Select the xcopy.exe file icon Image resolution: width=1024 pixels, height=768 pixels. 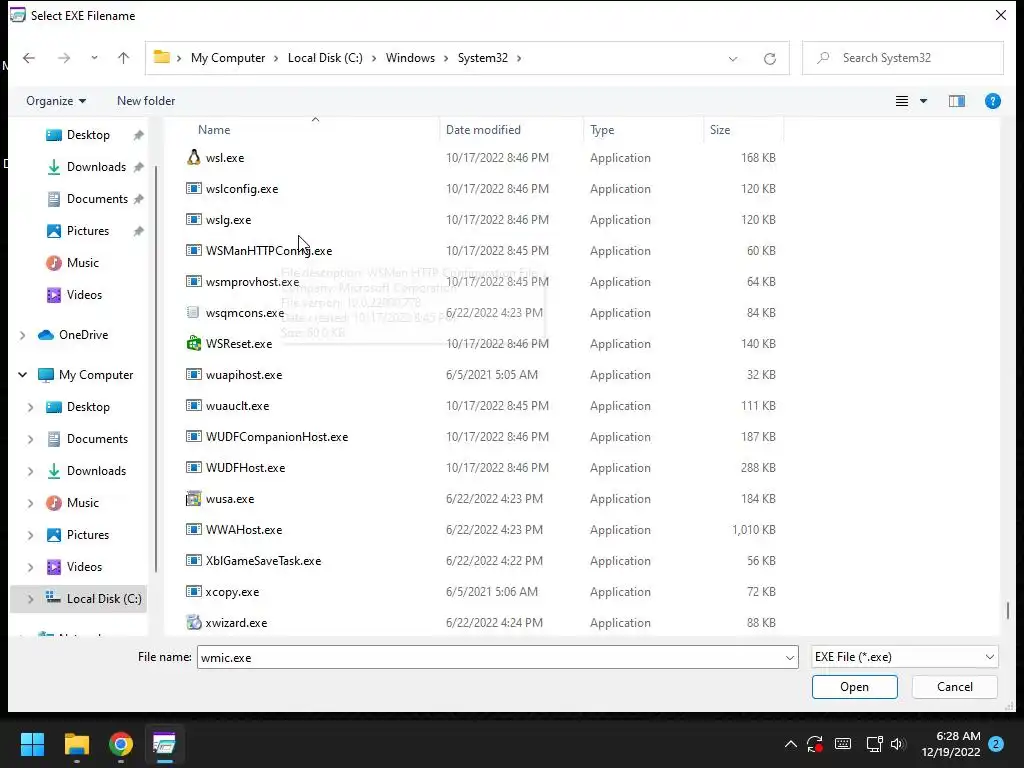click(x=193, y=592)
